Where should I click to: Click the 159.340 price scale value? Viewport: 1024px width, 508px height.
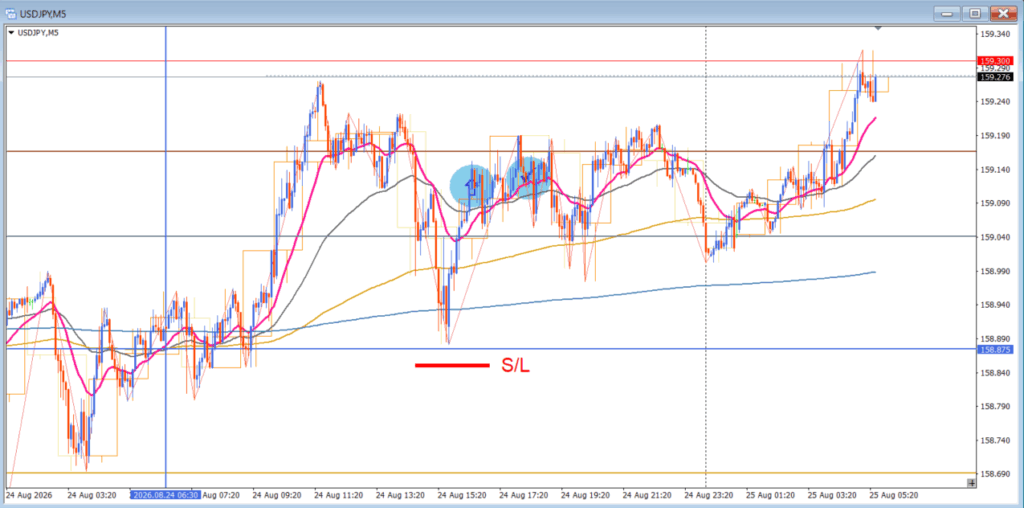[x=995, y=34]
